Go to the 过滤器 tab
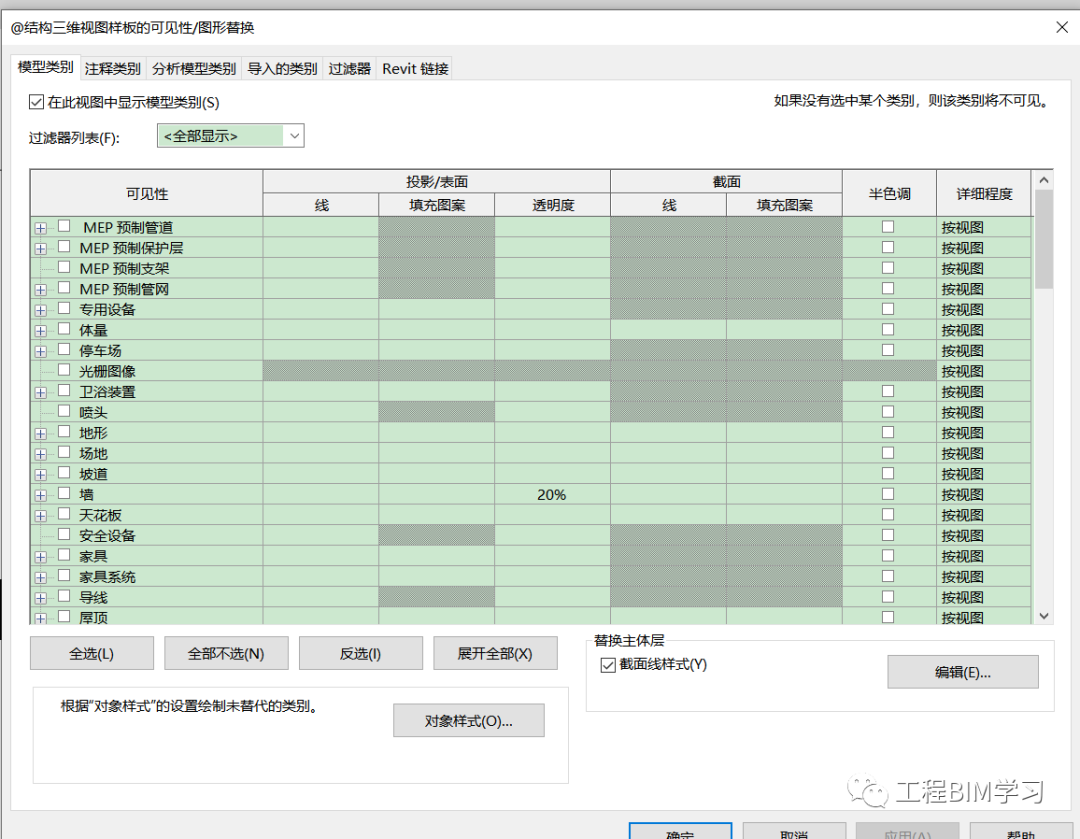The height and width of the screenshot is (839, 1080). [349, 68]
